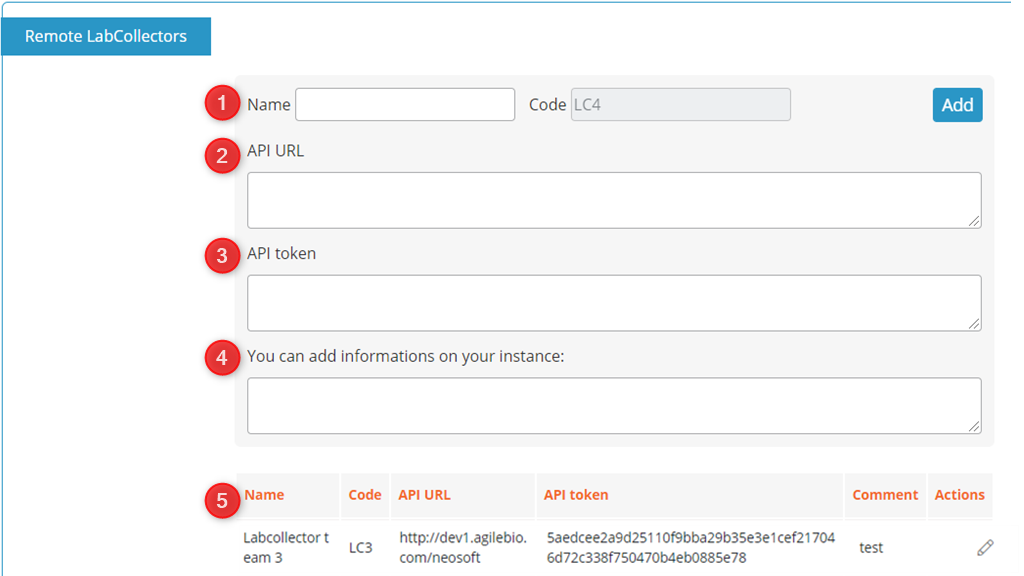Click the Code column header

point(364,495)
